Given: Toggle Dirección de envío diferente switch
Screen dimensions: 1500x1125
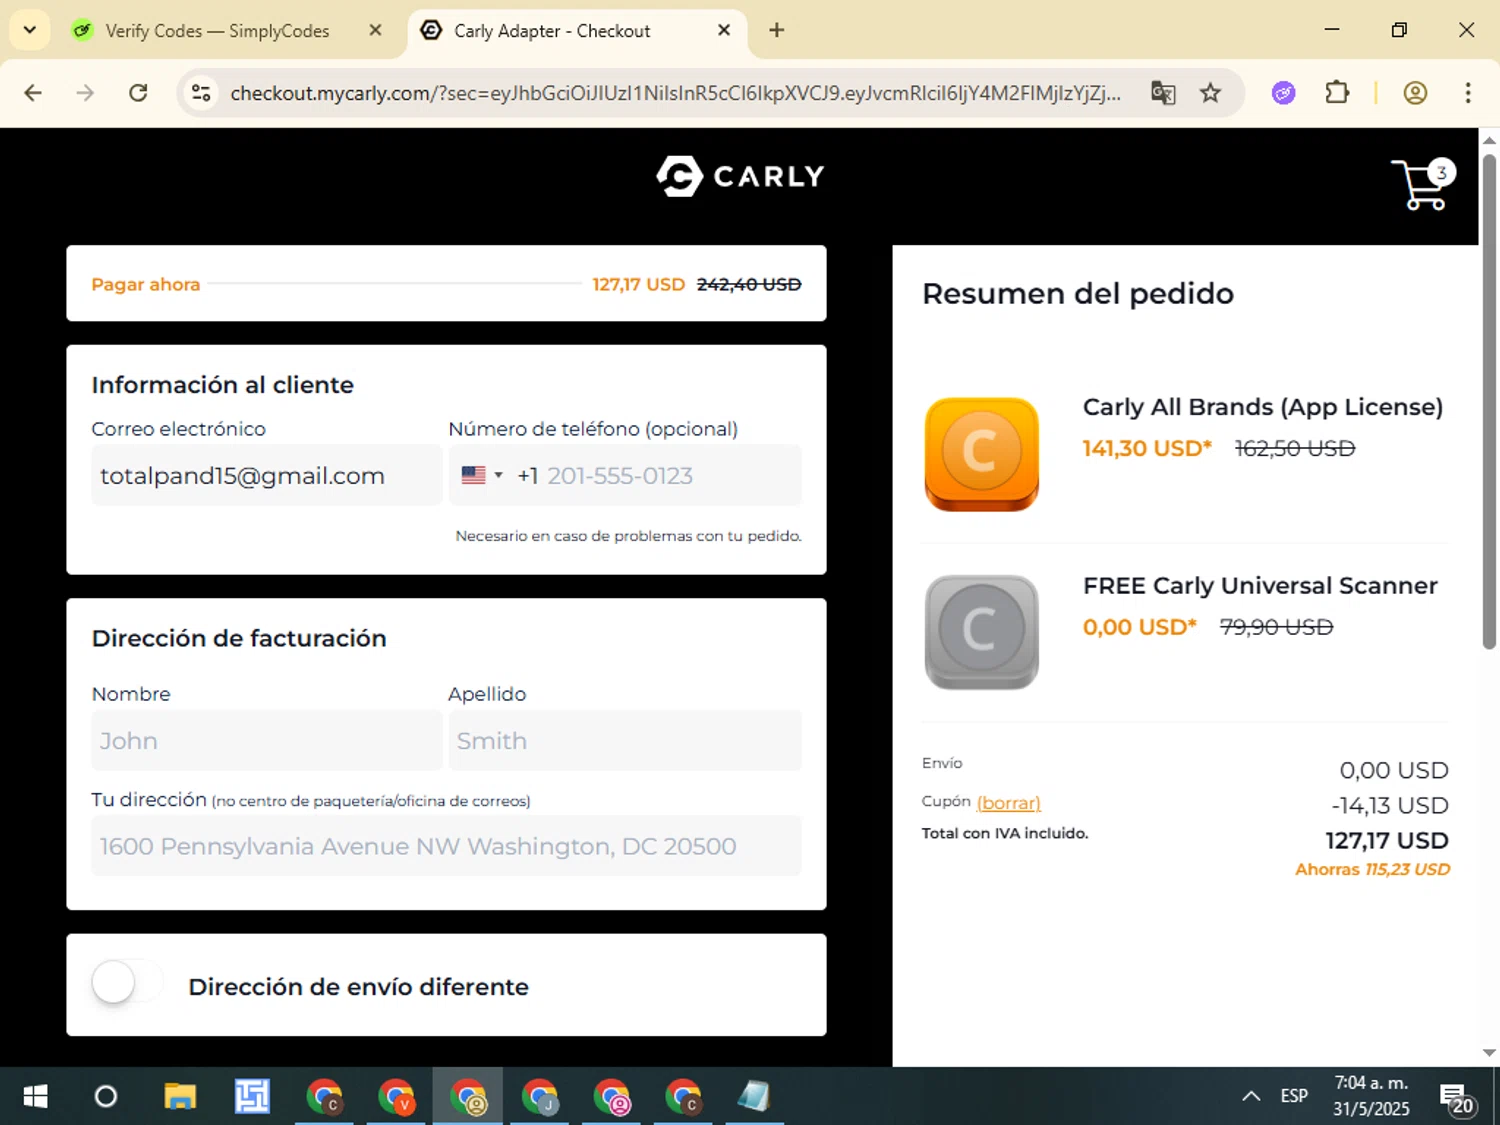Looking at the screenshot, I should pyautogui.click(x=127, y=983).
